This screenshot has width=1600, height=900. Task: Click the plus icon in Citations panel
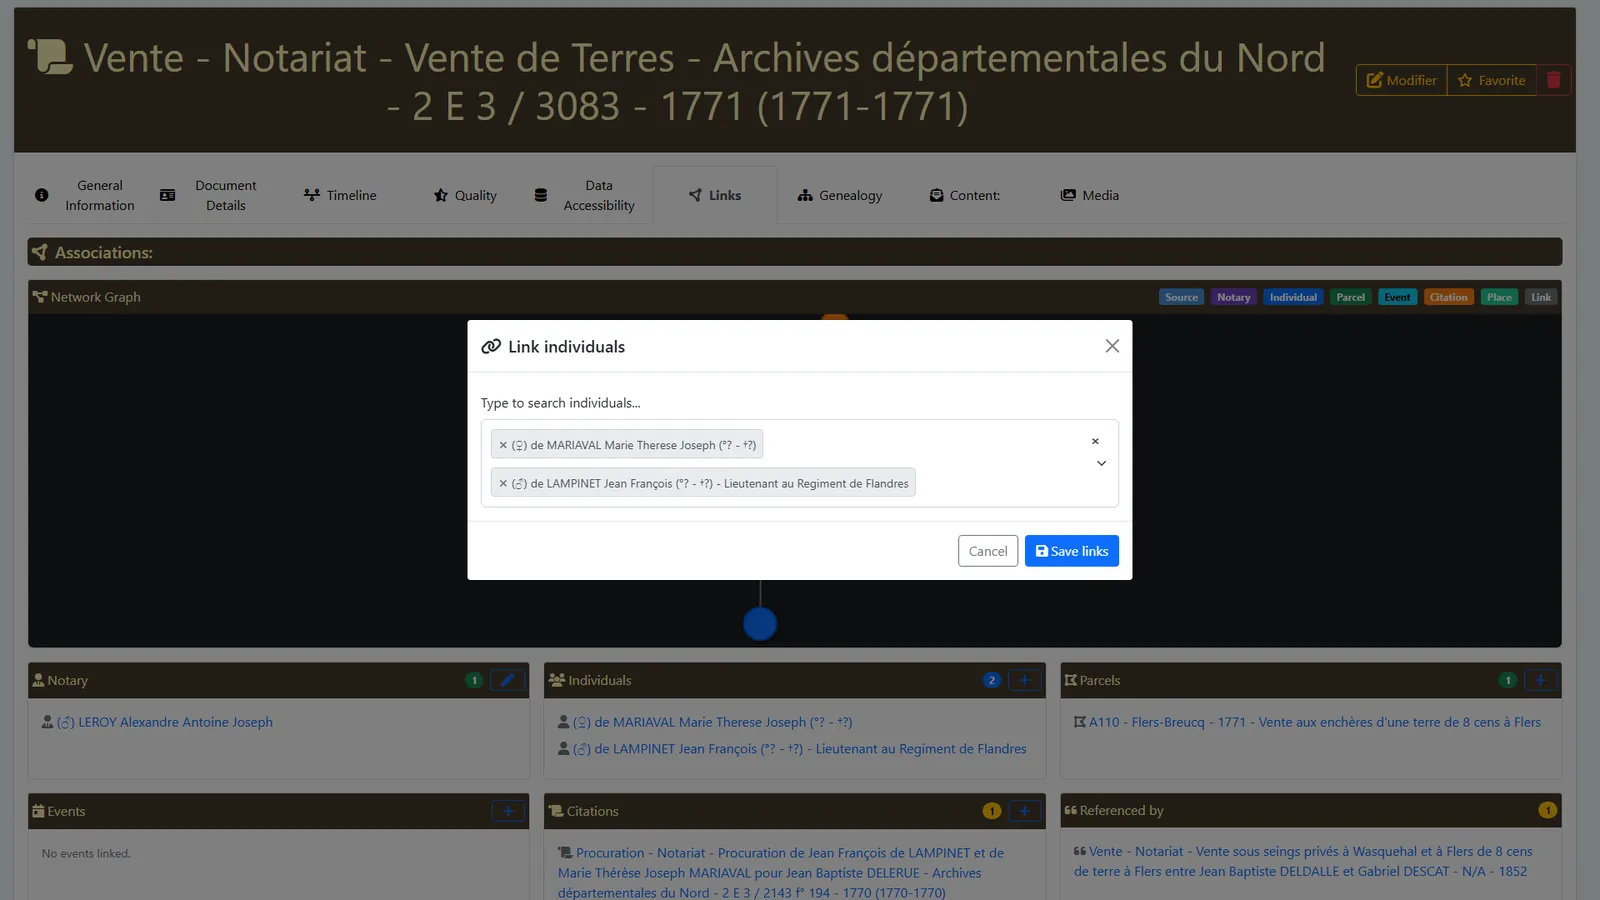(1024, 811)
